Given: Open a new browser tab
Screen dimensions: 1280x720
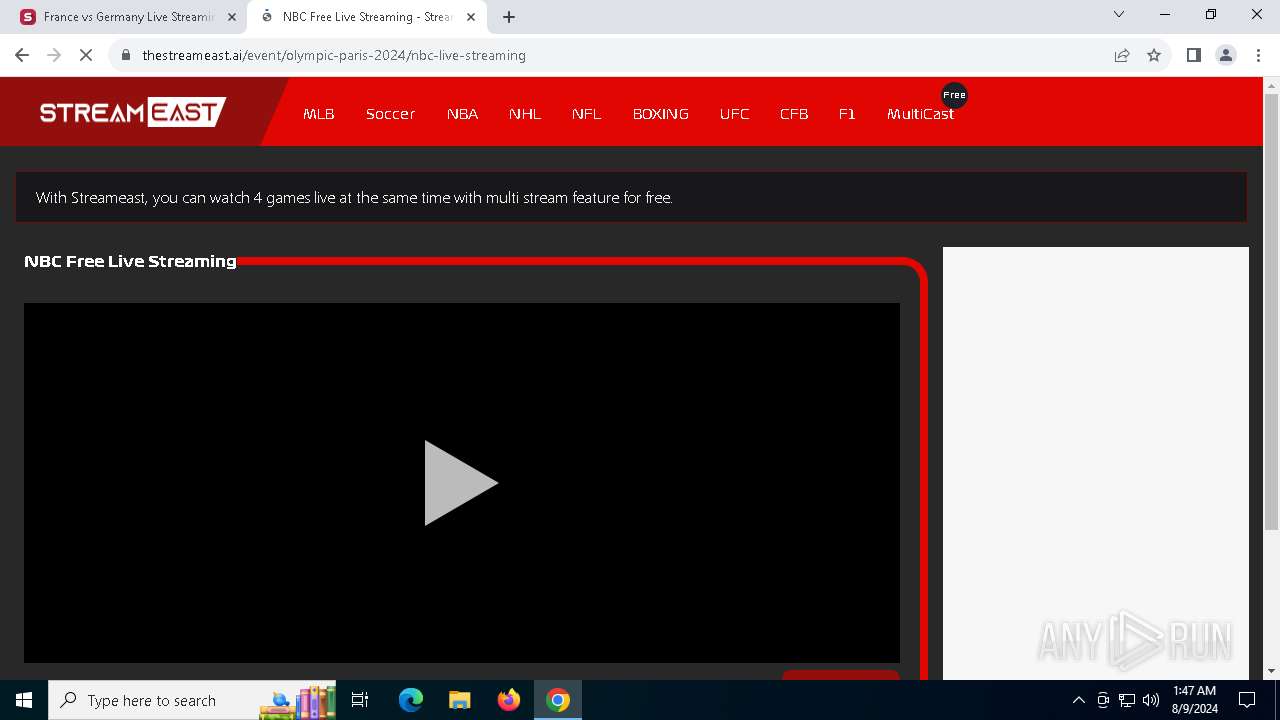Looking at the screenshot, I should coord(509,17).
